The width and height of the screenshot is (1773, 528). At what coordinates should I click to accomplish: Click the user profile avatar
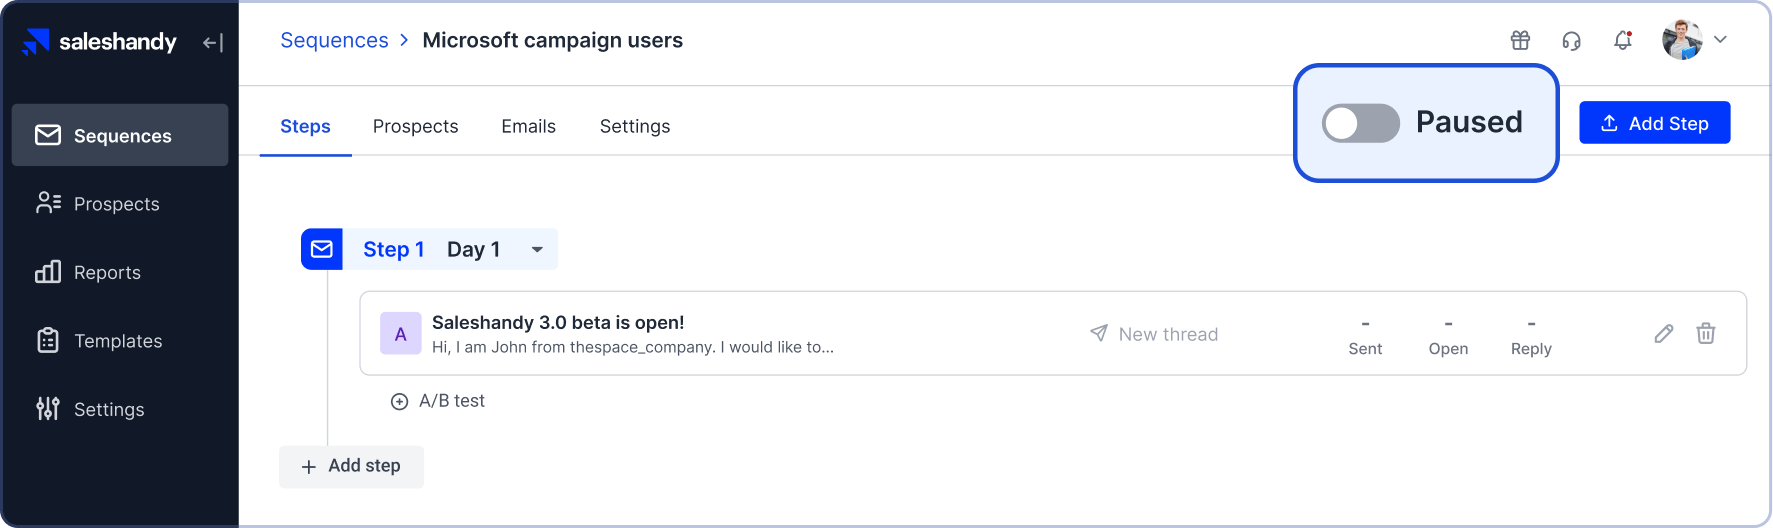[1682, 40]
